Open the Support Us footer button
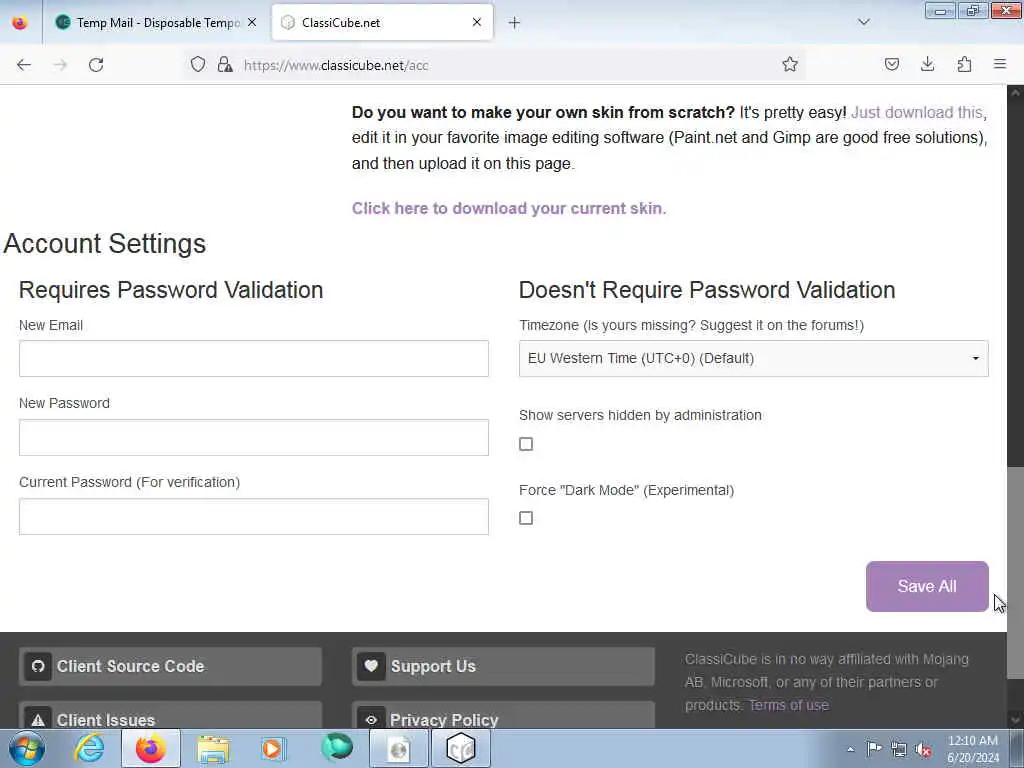The height and width of the screenshot is (768, 1024). click(503, 666)
